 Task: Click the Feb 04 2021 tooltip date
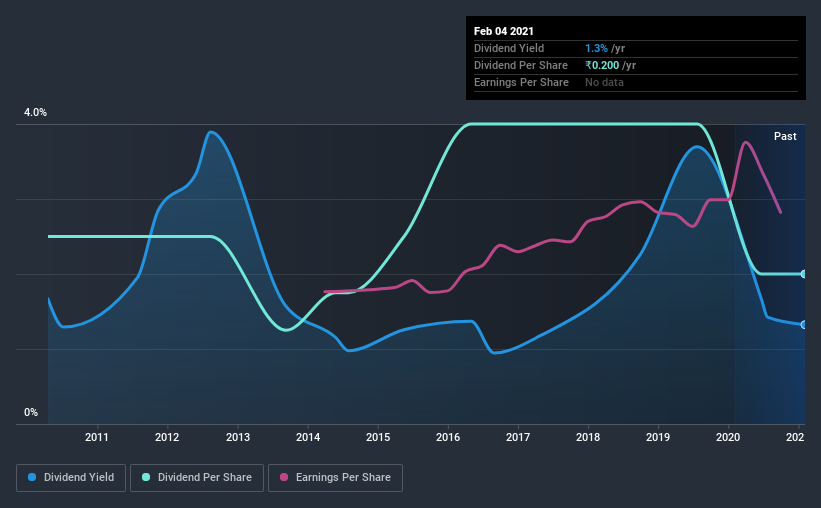(504, 31)
